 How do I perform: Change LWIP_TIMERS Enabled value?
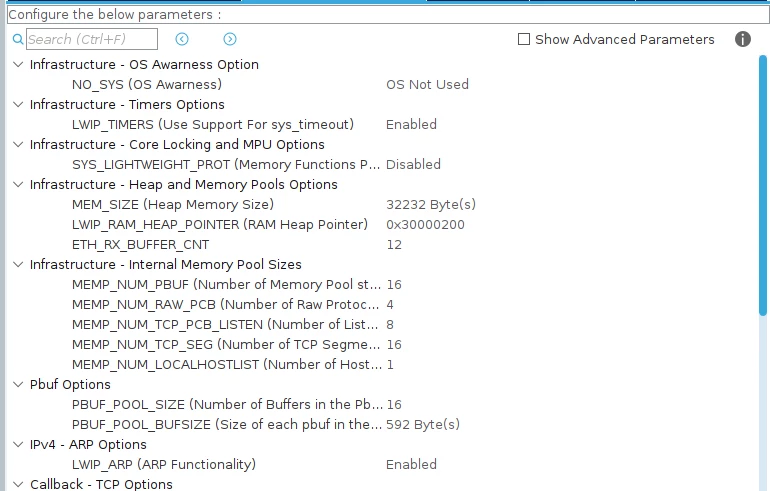click(411, 125)
